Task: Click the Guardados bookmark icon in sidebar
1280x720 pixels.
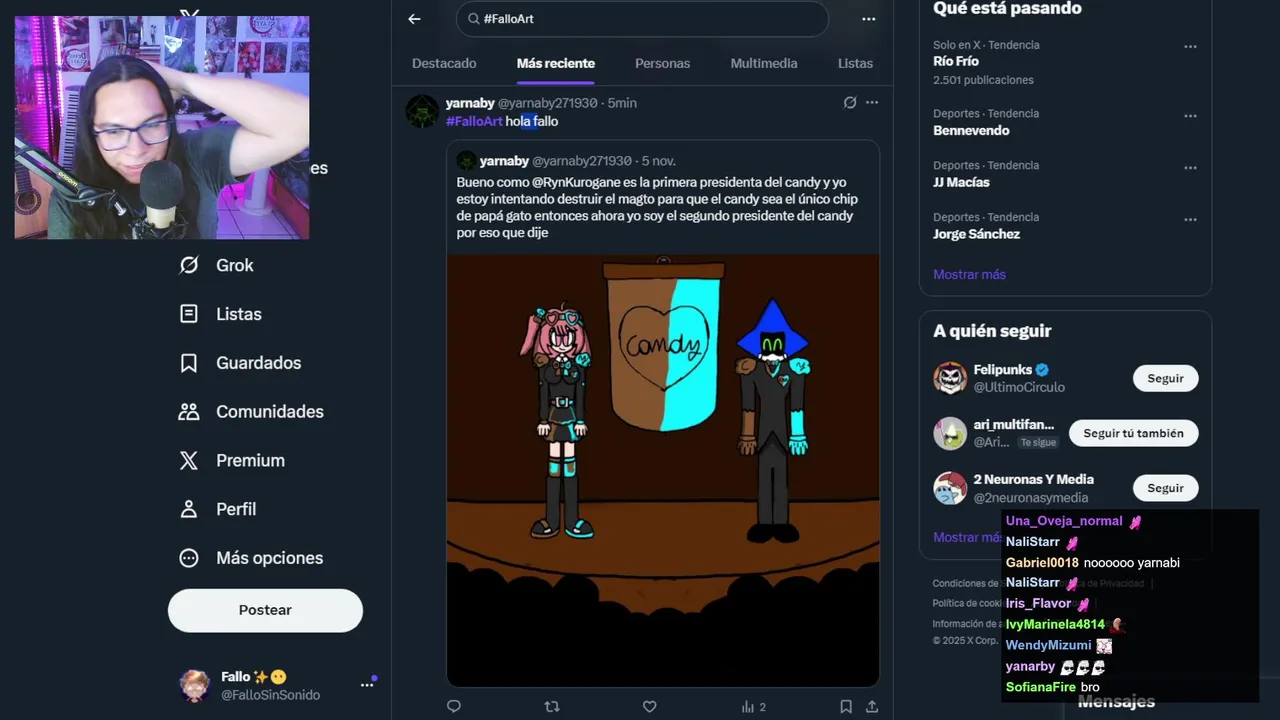Action: point(188,363)
